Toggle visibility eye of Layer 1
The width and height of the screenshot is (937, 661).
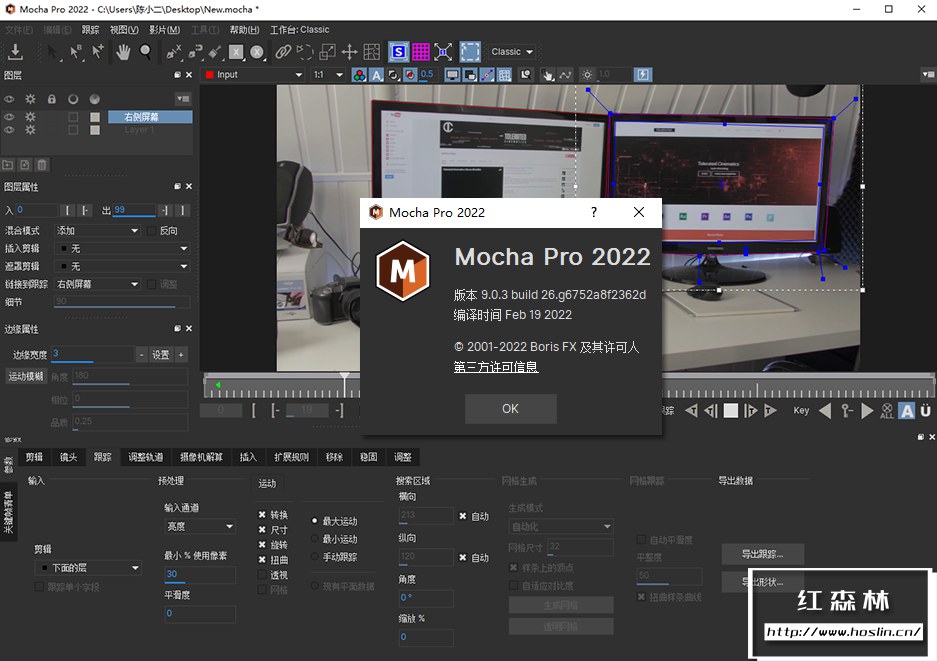10,130
